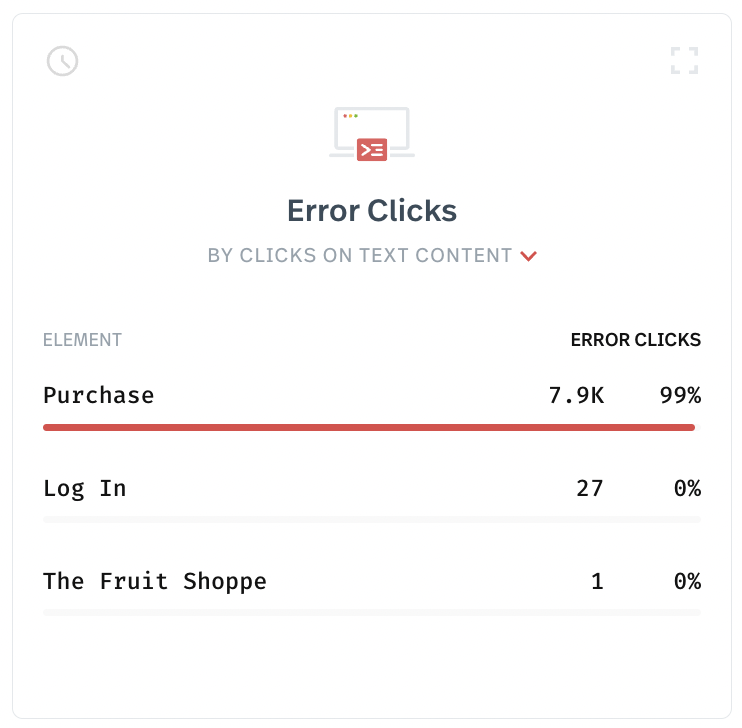Select the Log In element row
The image size is (742, 728).
tap(372, 488)
